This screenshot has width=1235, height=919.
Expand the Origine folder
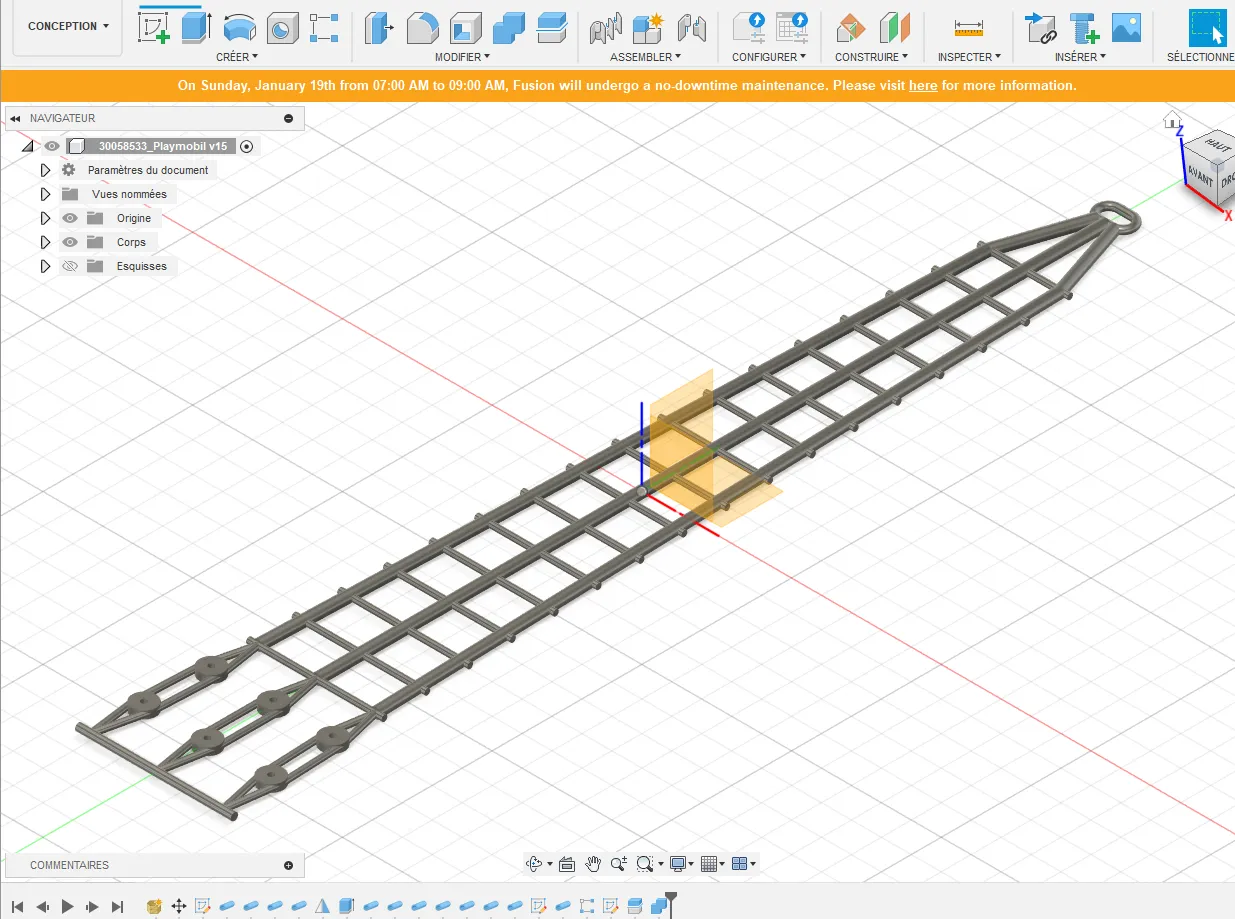[45, 218]
